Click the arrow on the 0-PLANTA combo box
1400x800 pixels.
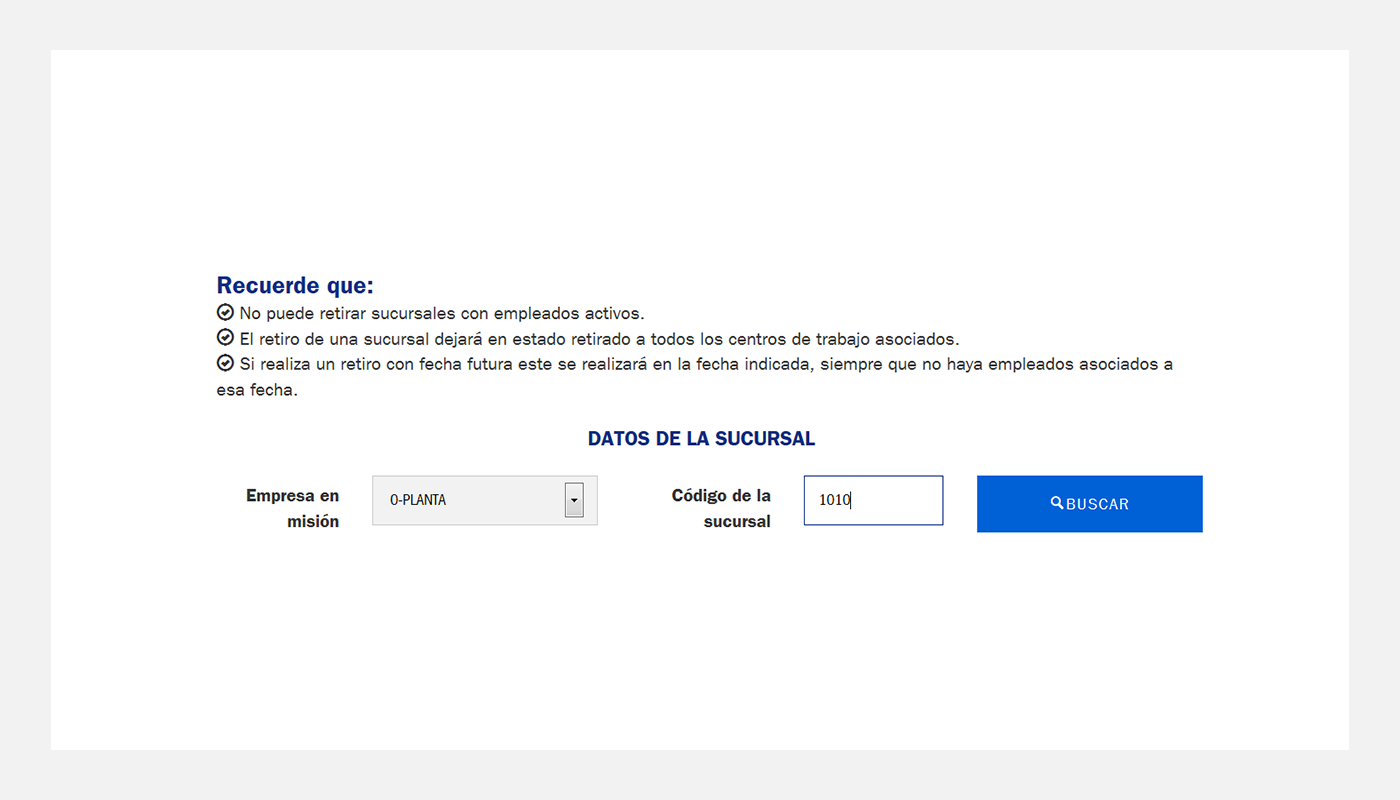(x=574, y=500)
